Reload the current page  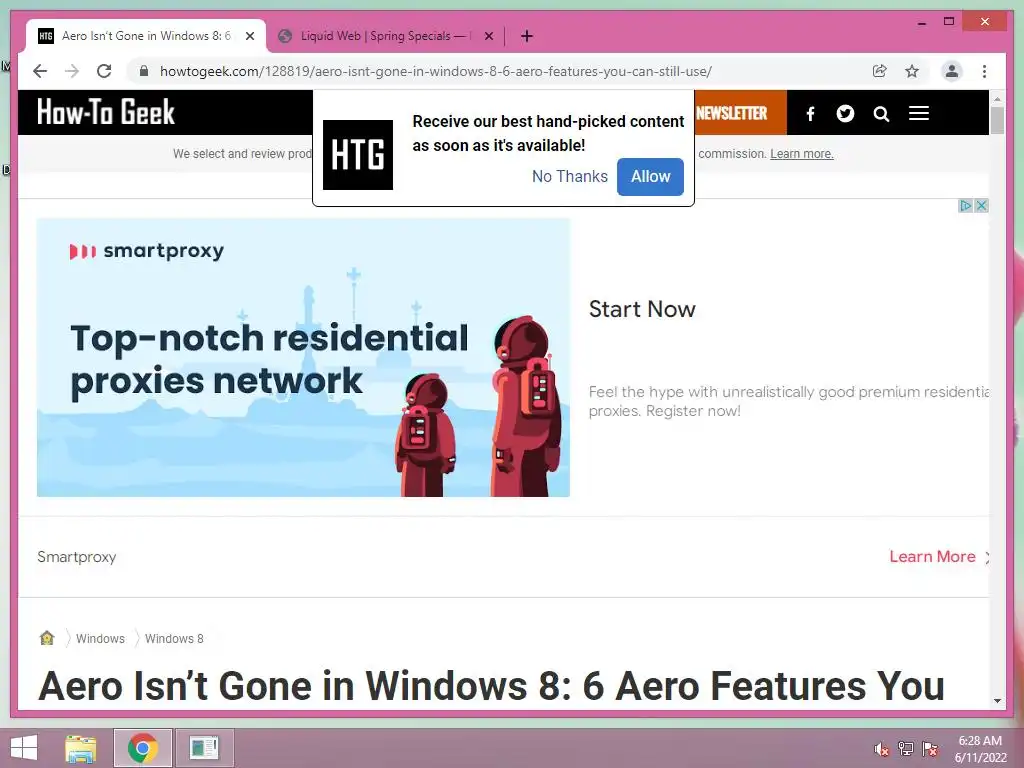coord(104,71)
